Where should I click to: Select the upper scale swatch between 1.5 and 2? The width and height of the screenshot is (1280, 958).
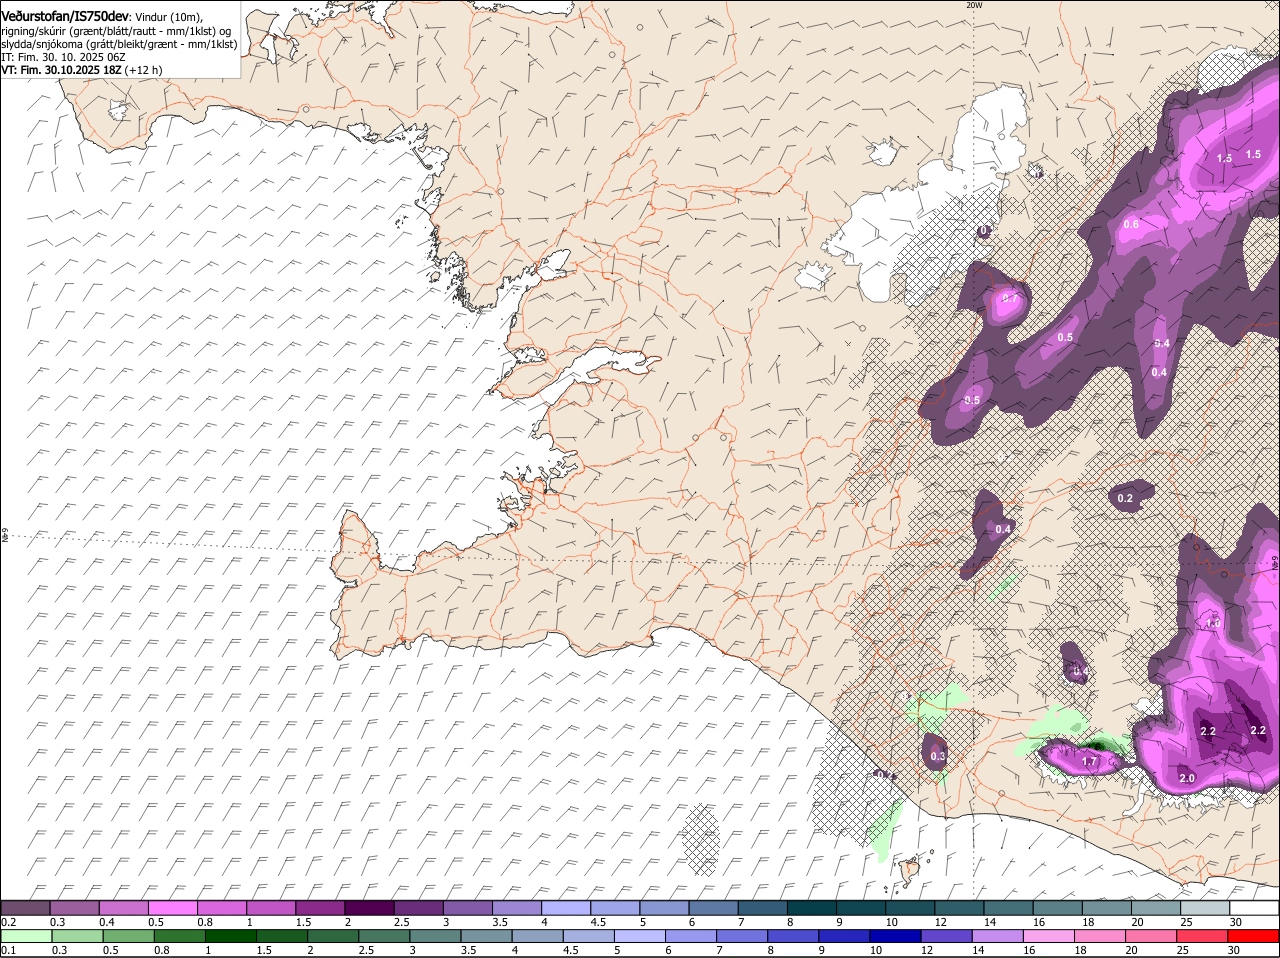tap(320, 908)
